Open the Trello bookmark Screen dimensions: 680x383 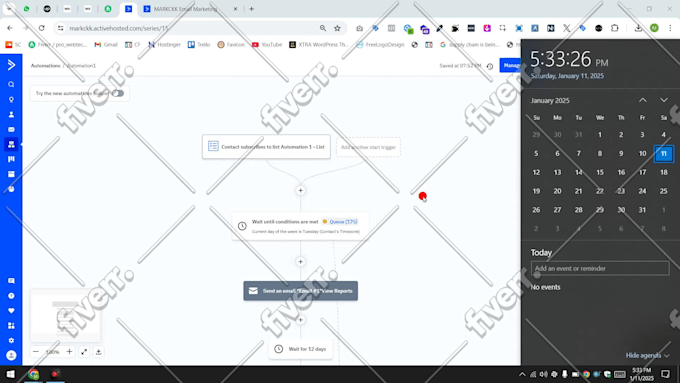pyautogui.click(x=199, y=45)
